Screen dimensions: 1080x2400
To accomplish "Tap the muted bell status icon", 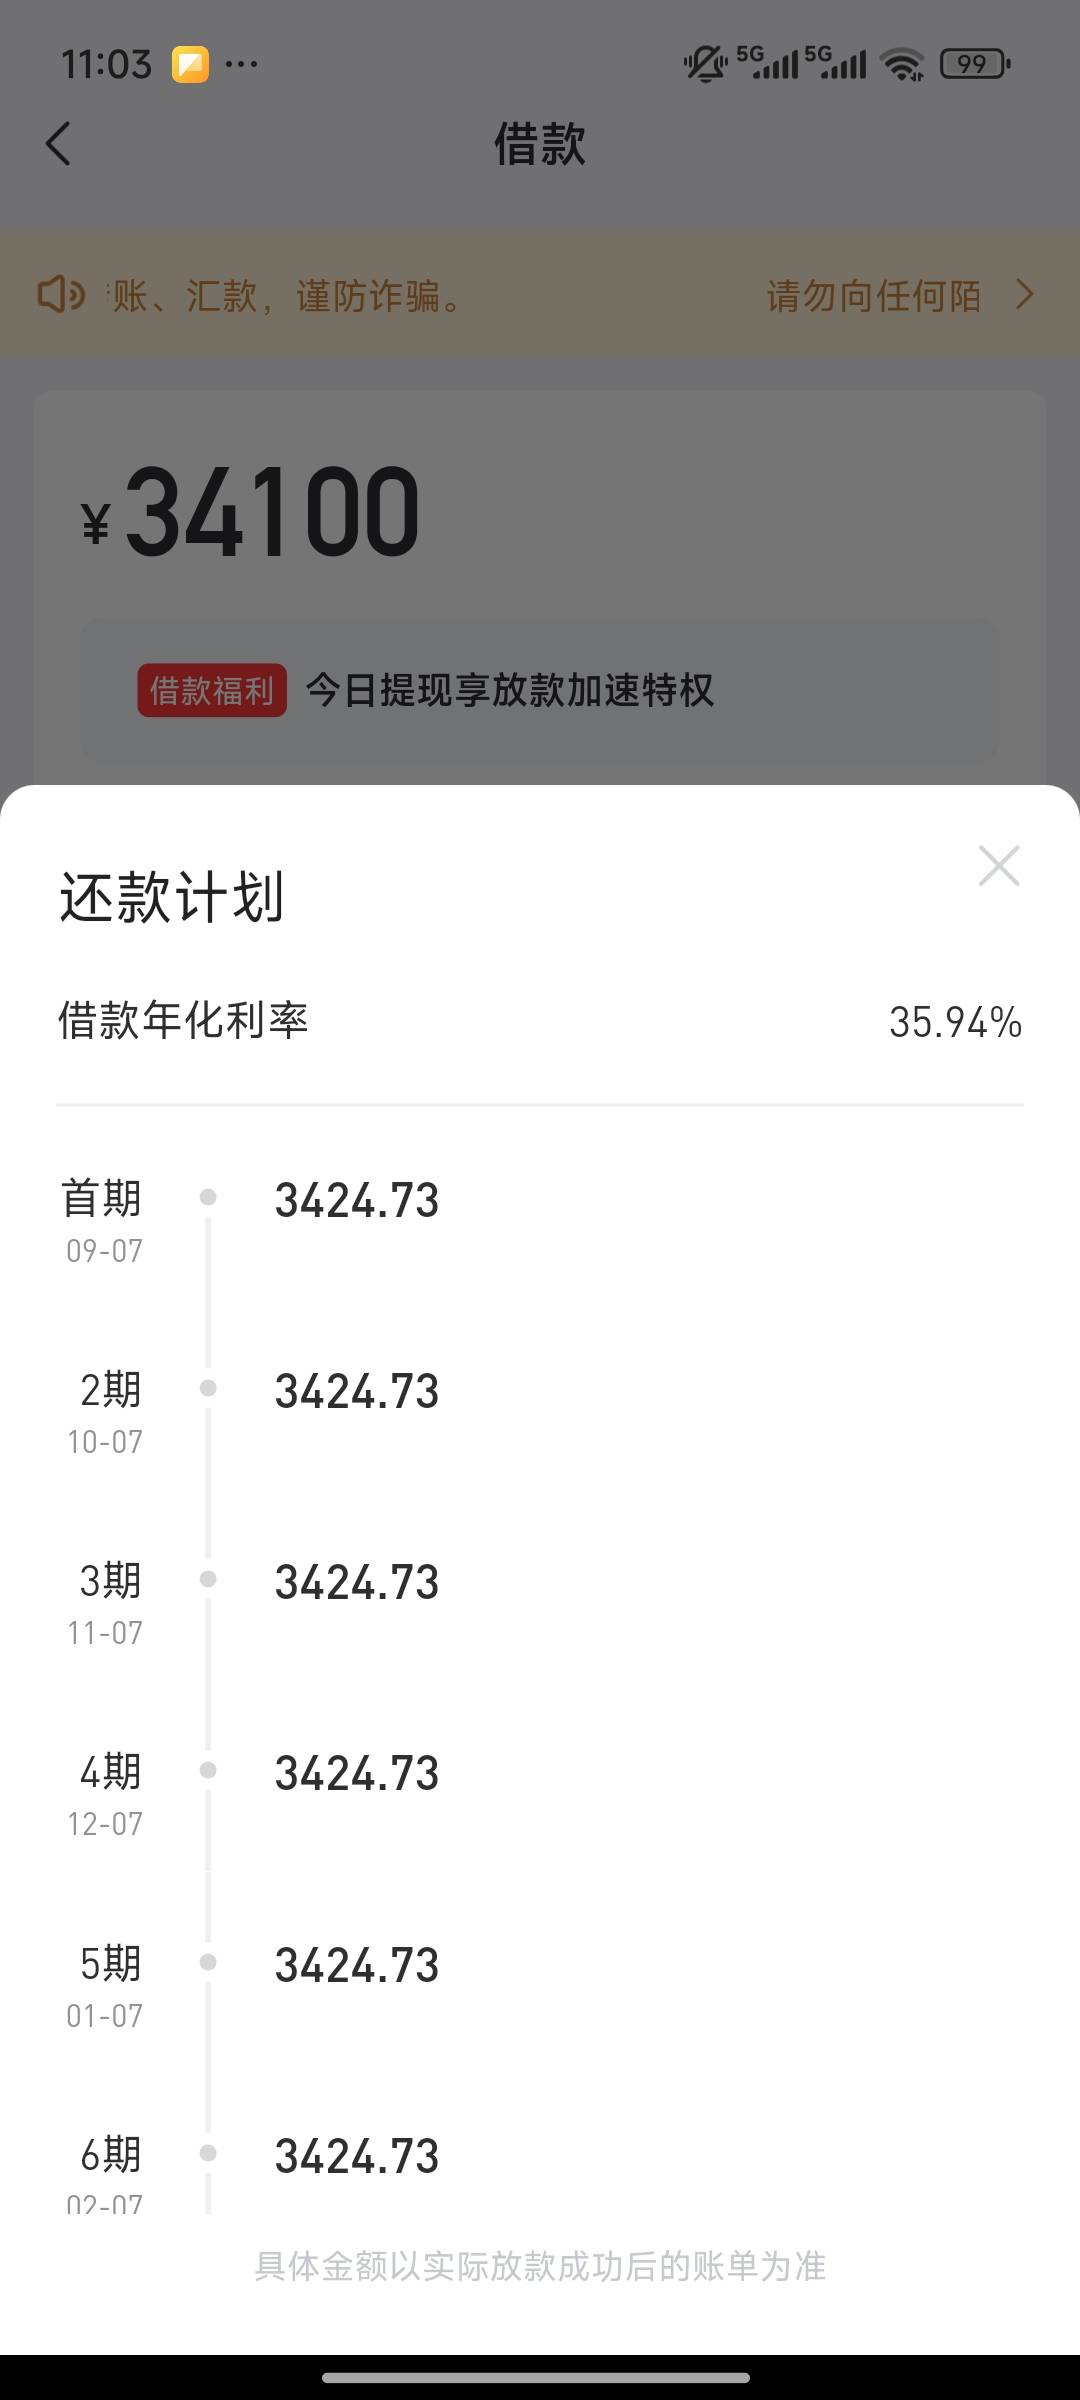I will [x=706, y=64].
